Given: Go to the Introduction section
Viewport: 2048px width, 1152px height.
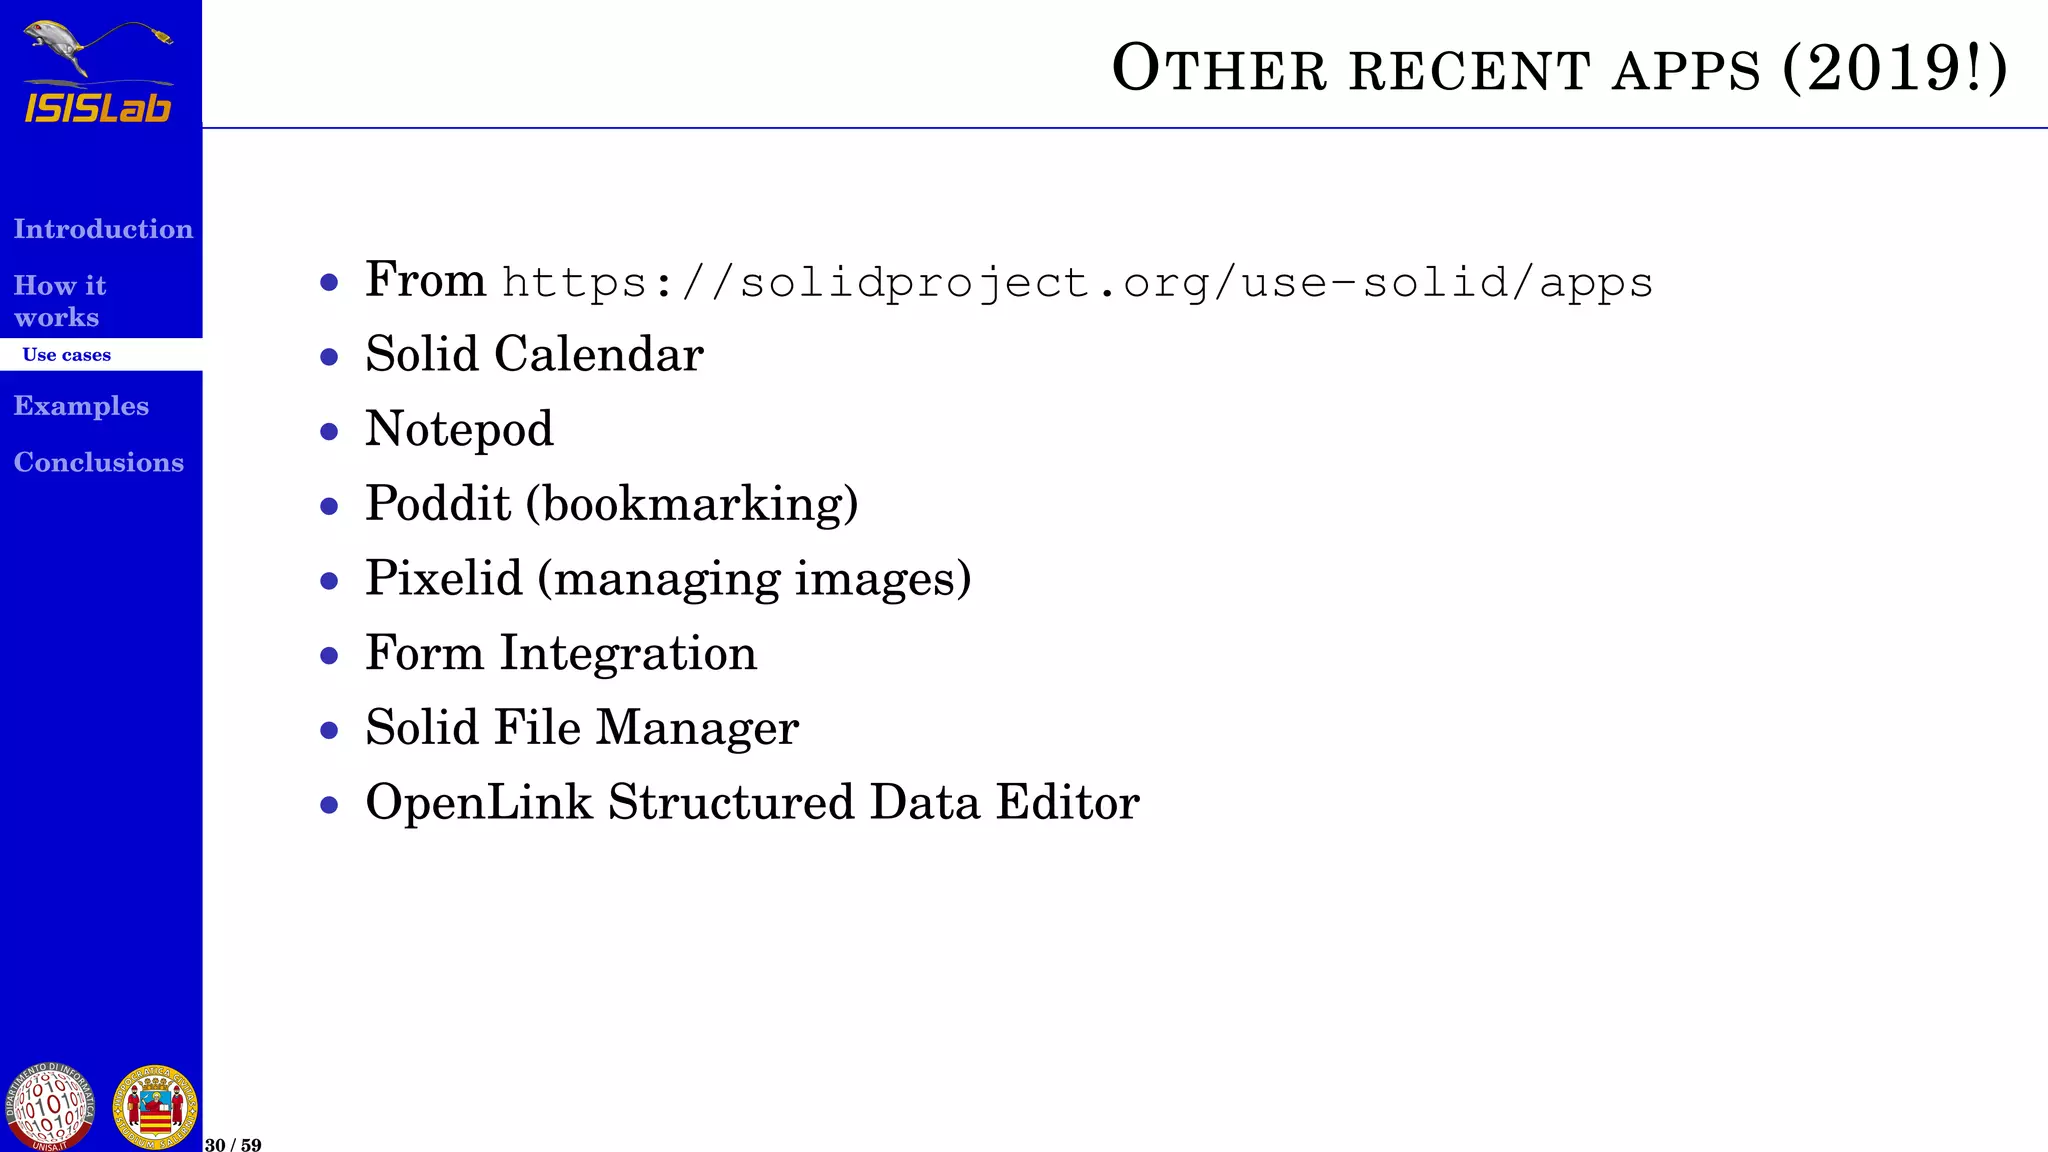Looking at the screenshot, I should click(103, 229).
